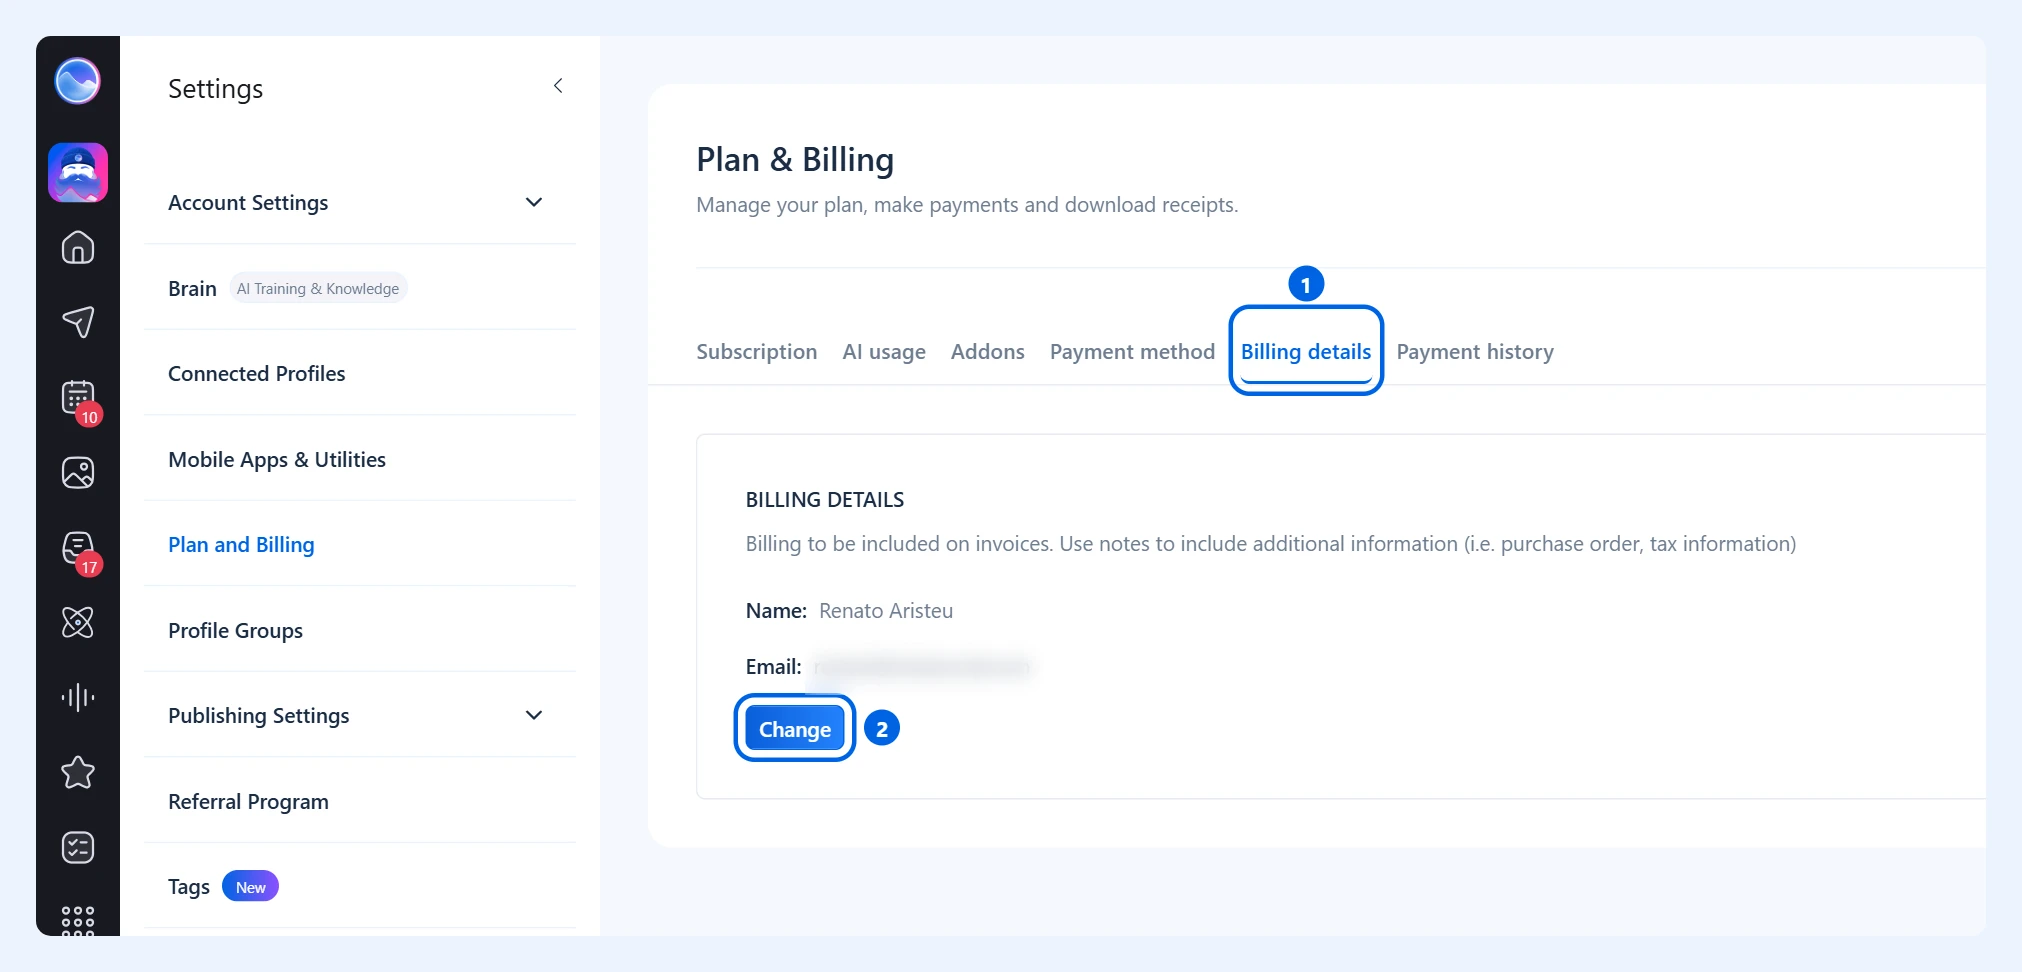This screenshot has height=972, width=2022.
Task: Open the media library image icon
Action: pyautogui.click(x=78, y=472)
